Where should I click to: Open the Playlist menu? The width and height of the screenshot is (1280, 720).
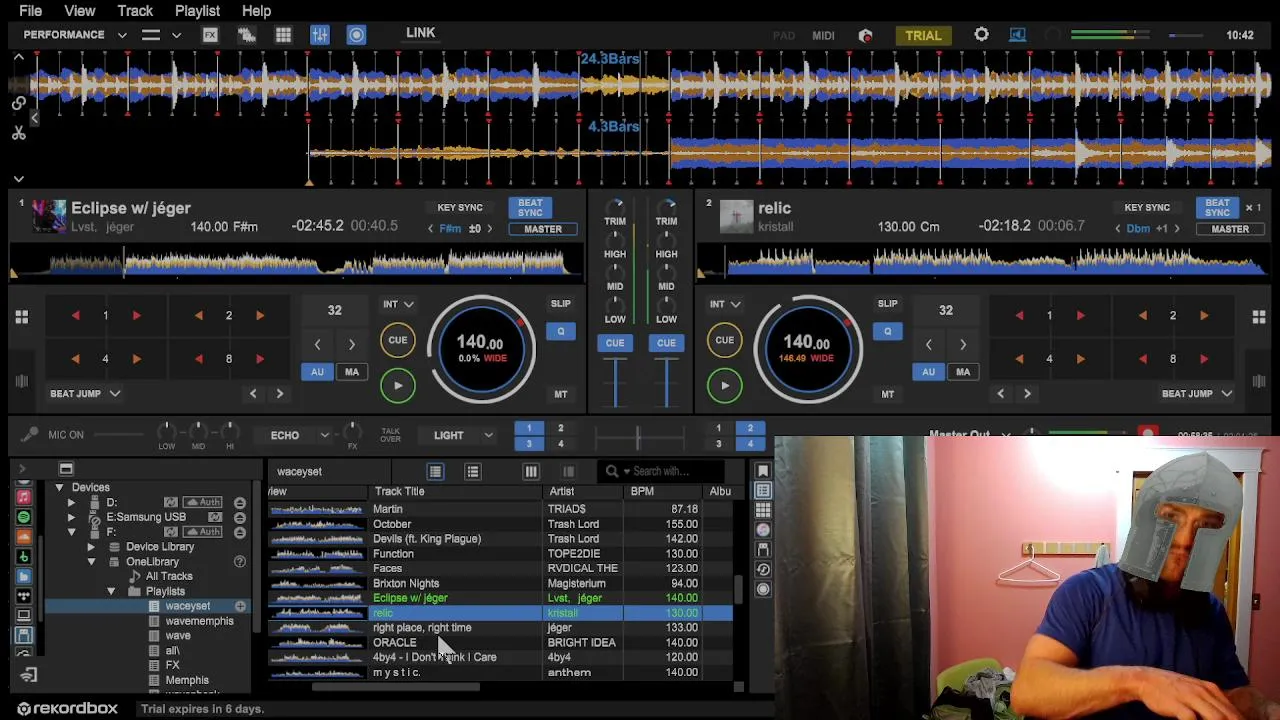pyautogui.click(x=197, y=11)
